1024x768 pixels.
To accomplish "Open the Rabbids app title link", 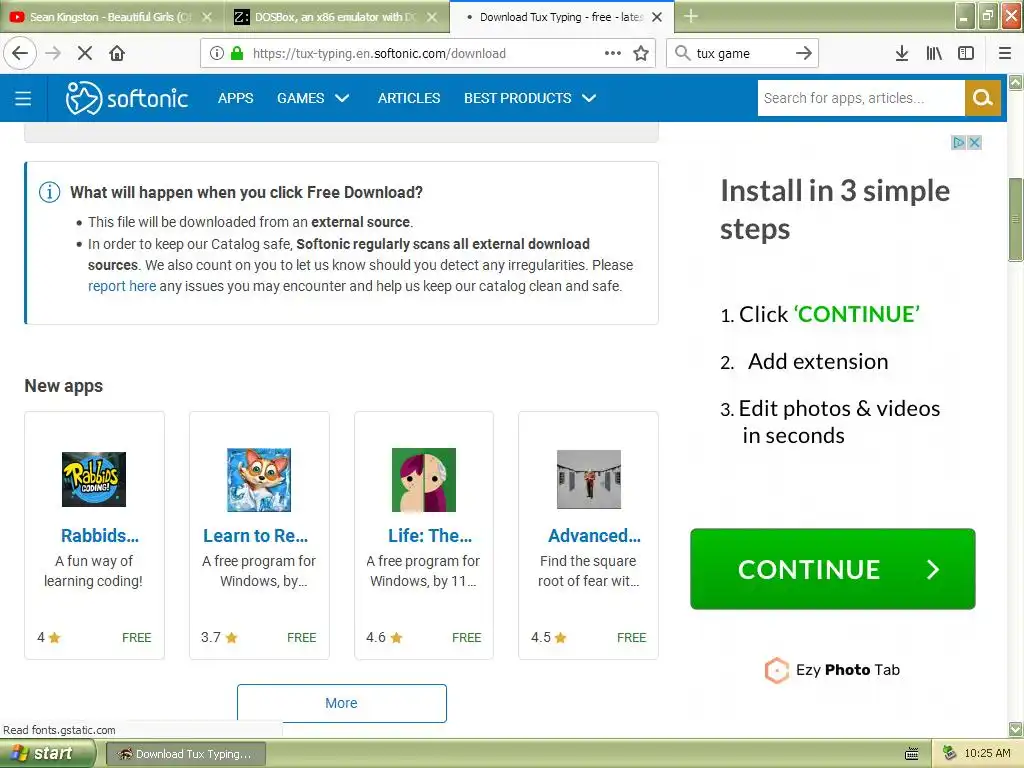I will click(x=100, y=536).
